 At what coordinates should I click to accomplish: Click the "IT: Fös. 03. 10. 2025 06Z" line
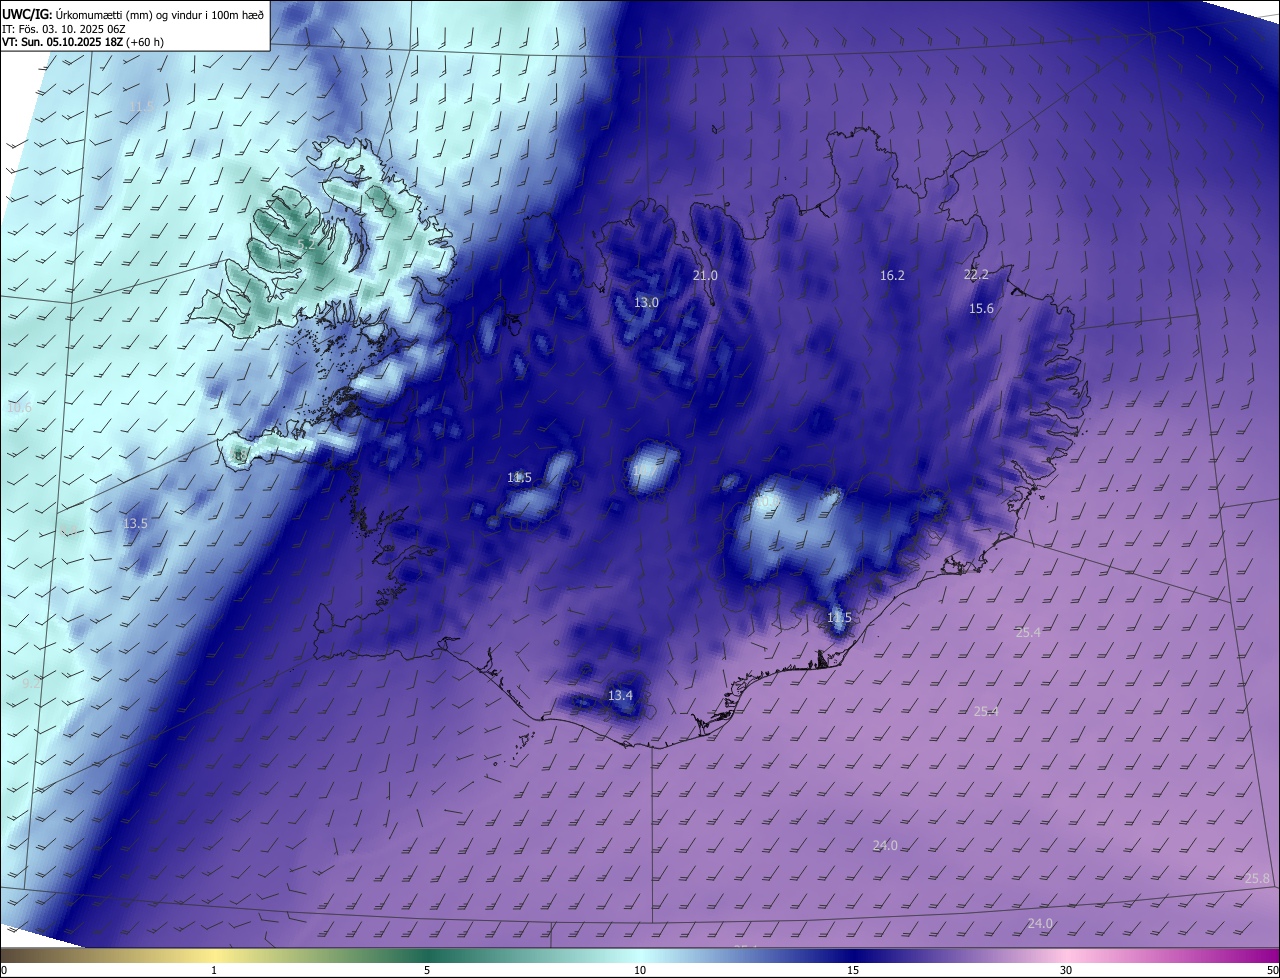coord(63,29)
